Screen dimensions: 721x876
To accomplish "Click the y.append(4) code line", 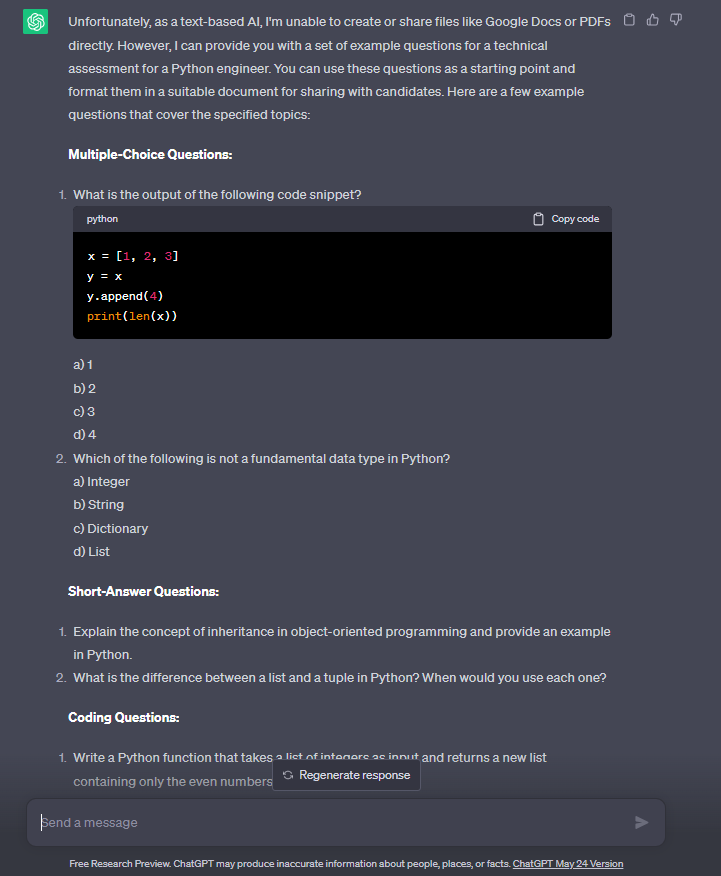I will click(125, 296).
